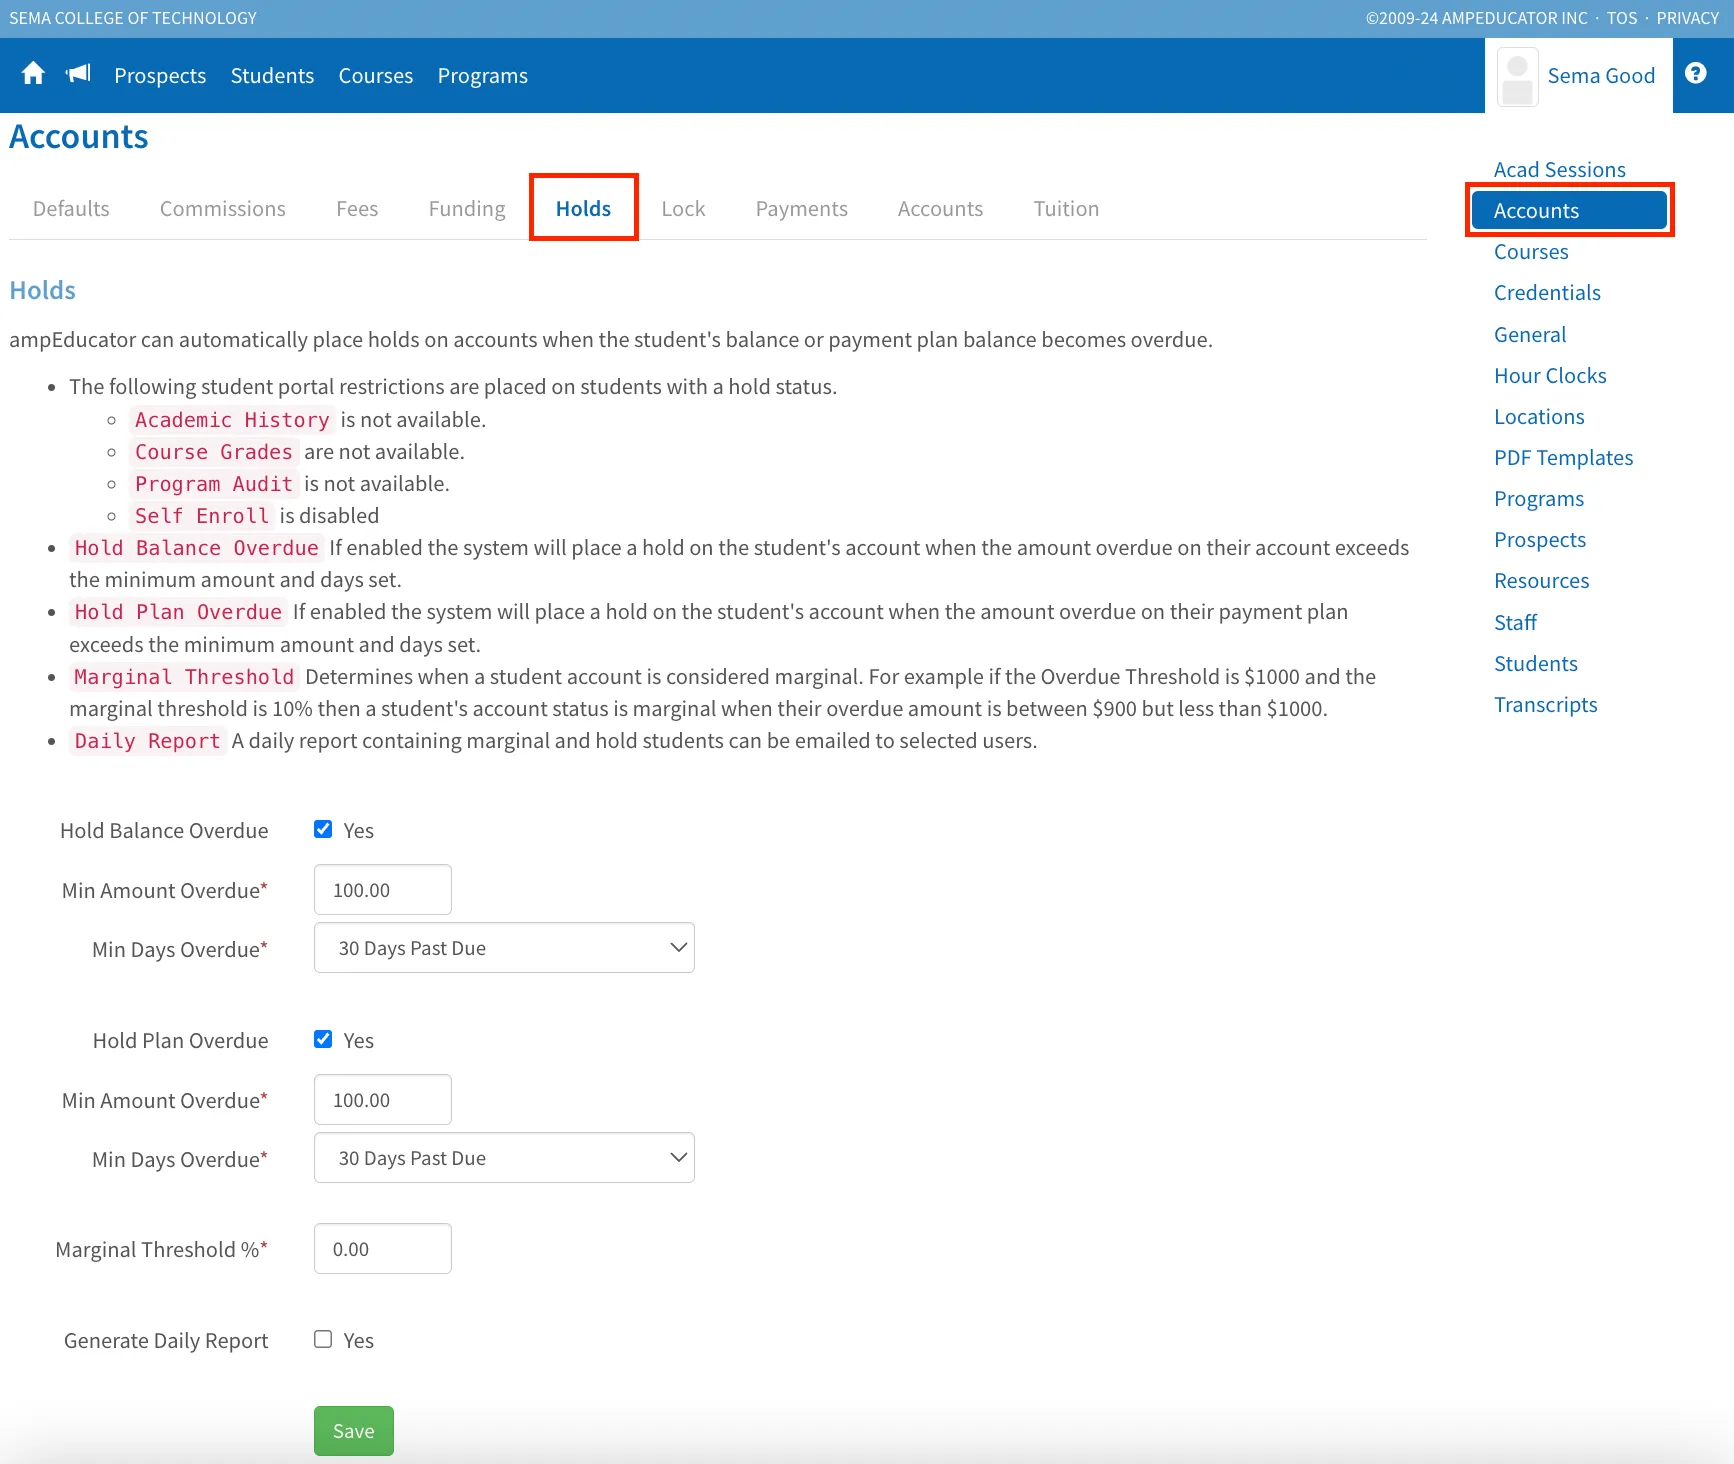1734x1464 pixels.
Task: Click the PRIVACY link in header
Action: (x=1688, y=18)
